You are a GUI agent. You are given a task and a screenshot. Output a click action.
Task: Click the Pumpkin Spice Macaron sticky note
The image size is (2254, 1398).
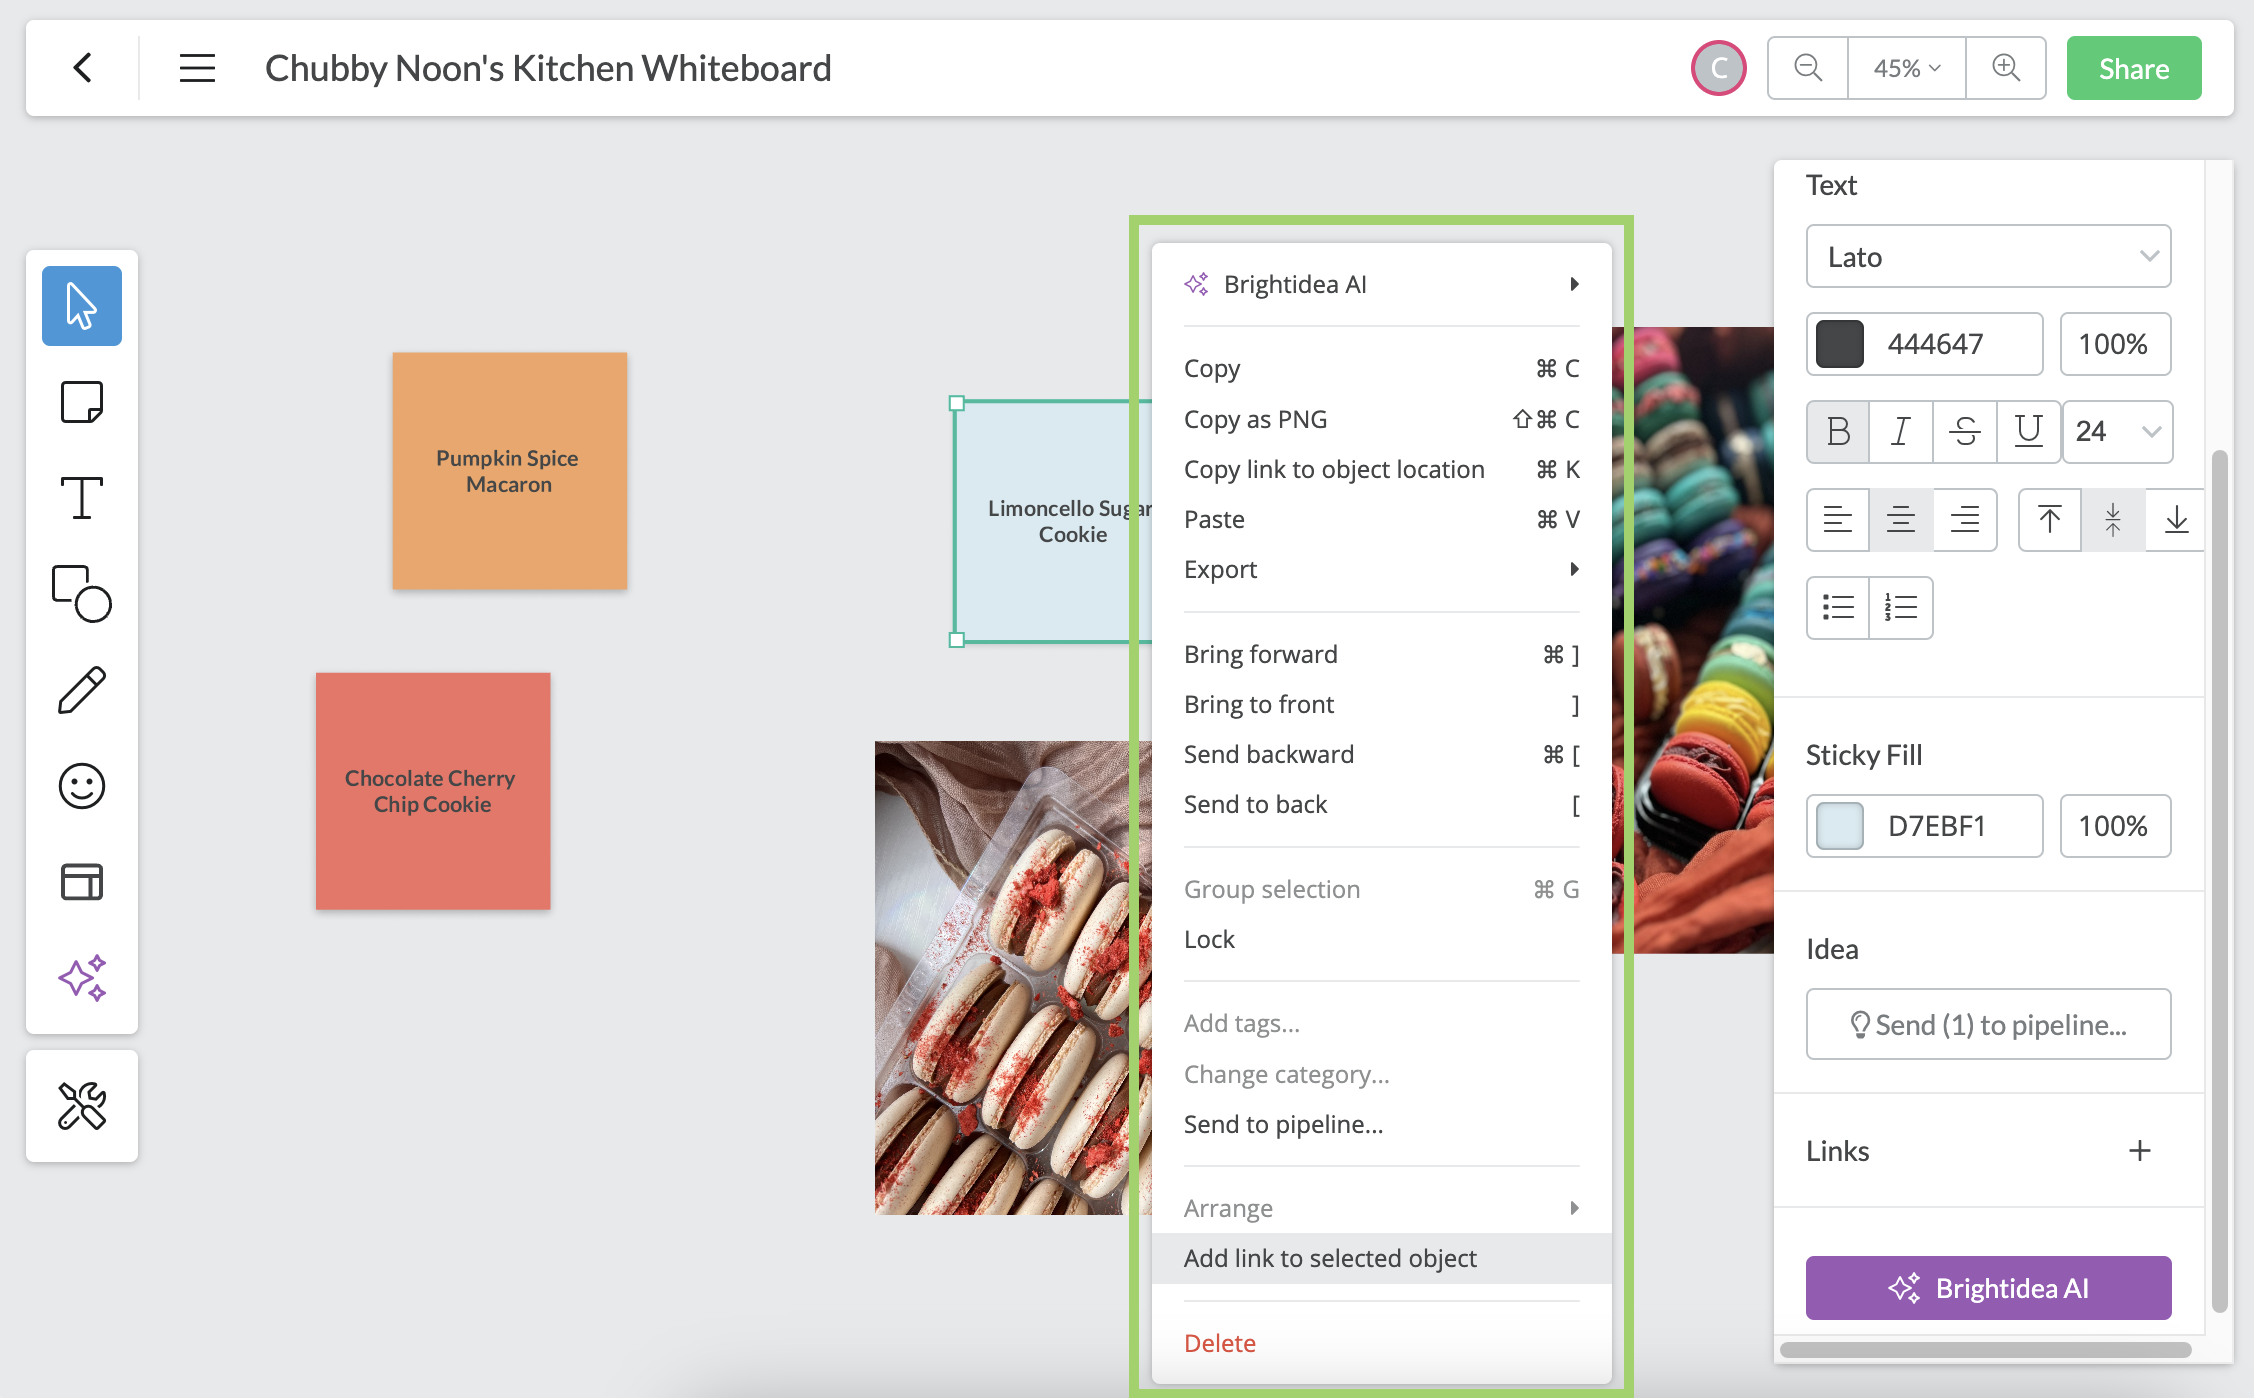(509, 471)
